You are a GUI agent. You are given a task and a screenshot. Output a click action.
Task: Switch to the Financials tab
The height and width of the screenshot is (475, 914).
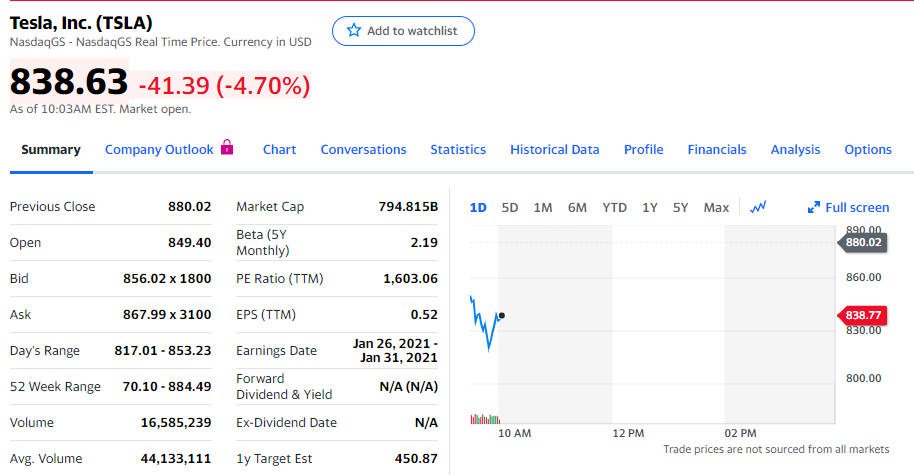(x=717, y=150)
